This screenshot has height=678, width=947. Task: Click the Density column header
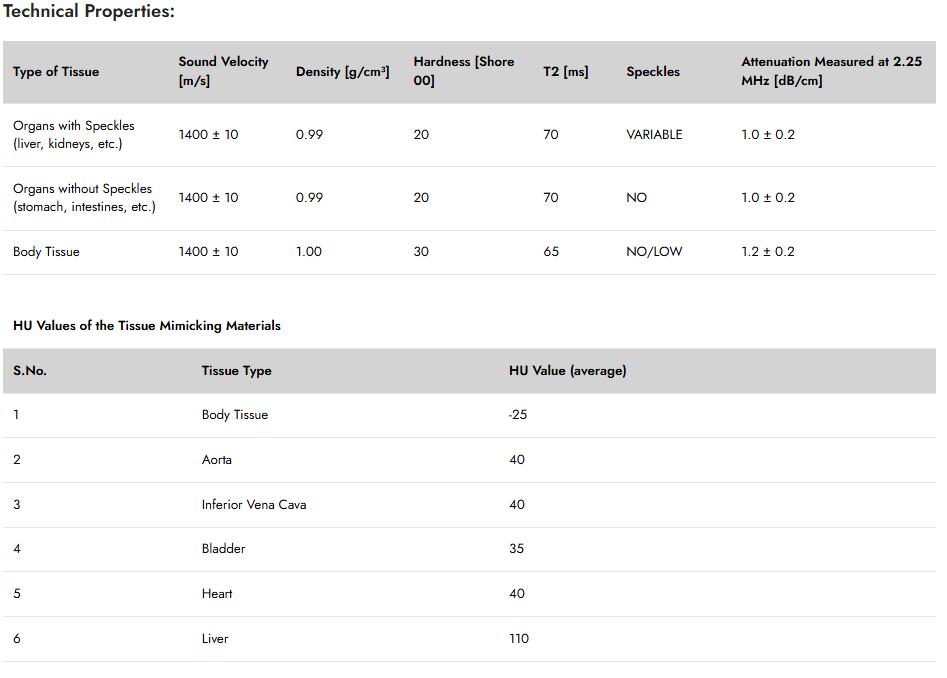[342, 71]
